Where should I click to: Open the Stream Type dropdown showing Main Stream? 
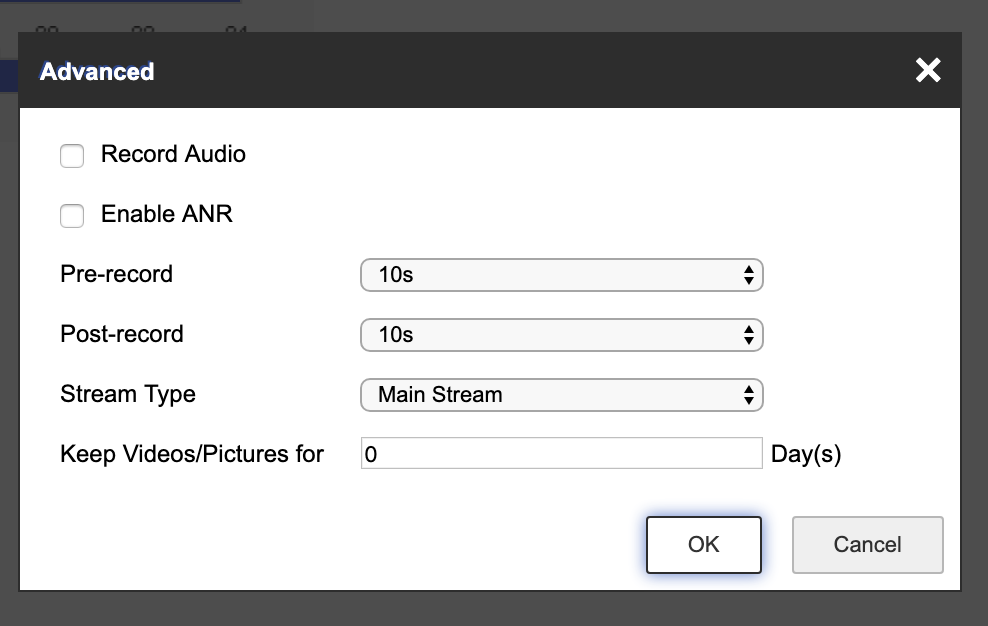pyautogui.click(x=560, y=395)
